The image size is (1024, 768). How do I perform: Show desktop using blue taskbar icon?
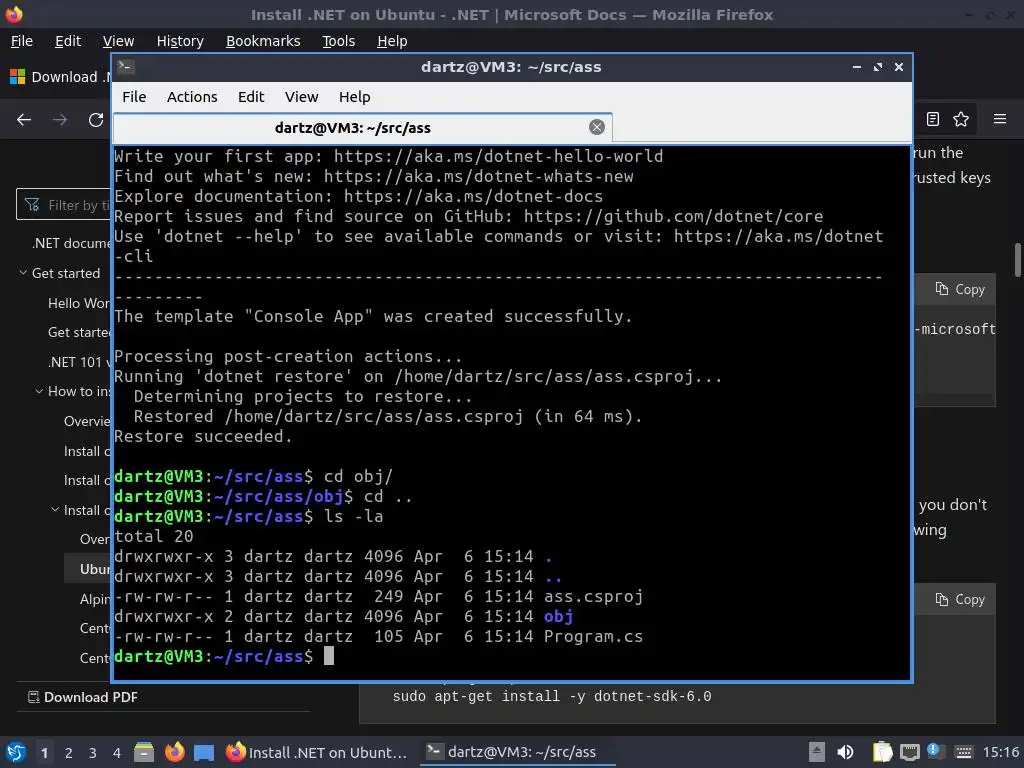[x=204, y=752]
